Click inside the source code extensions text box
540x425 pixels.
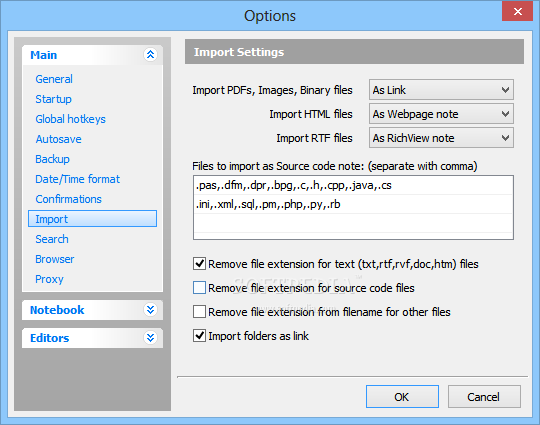[353, 207]
